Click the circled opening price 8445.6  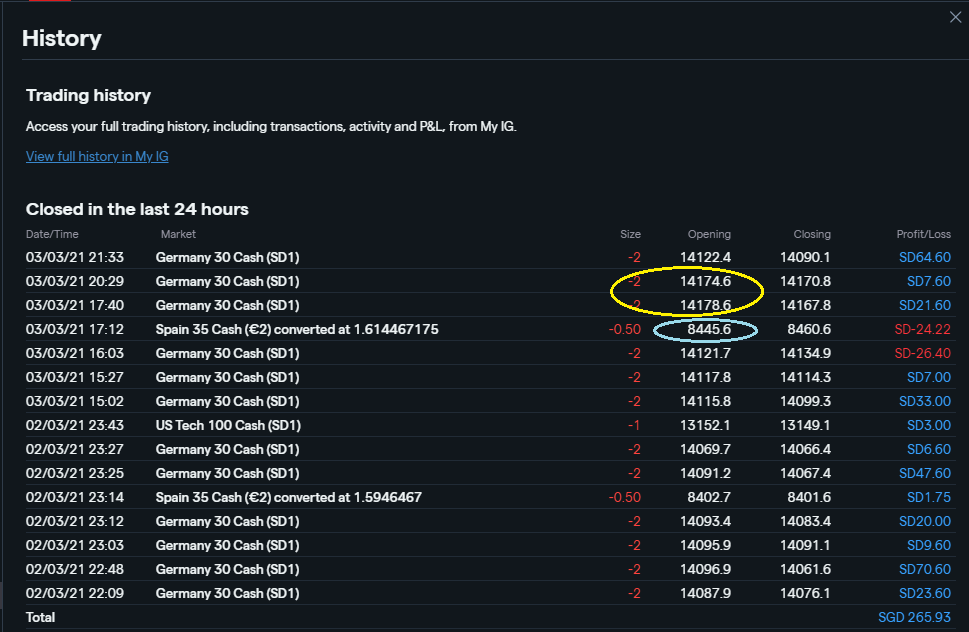click(x=708, y=329)
